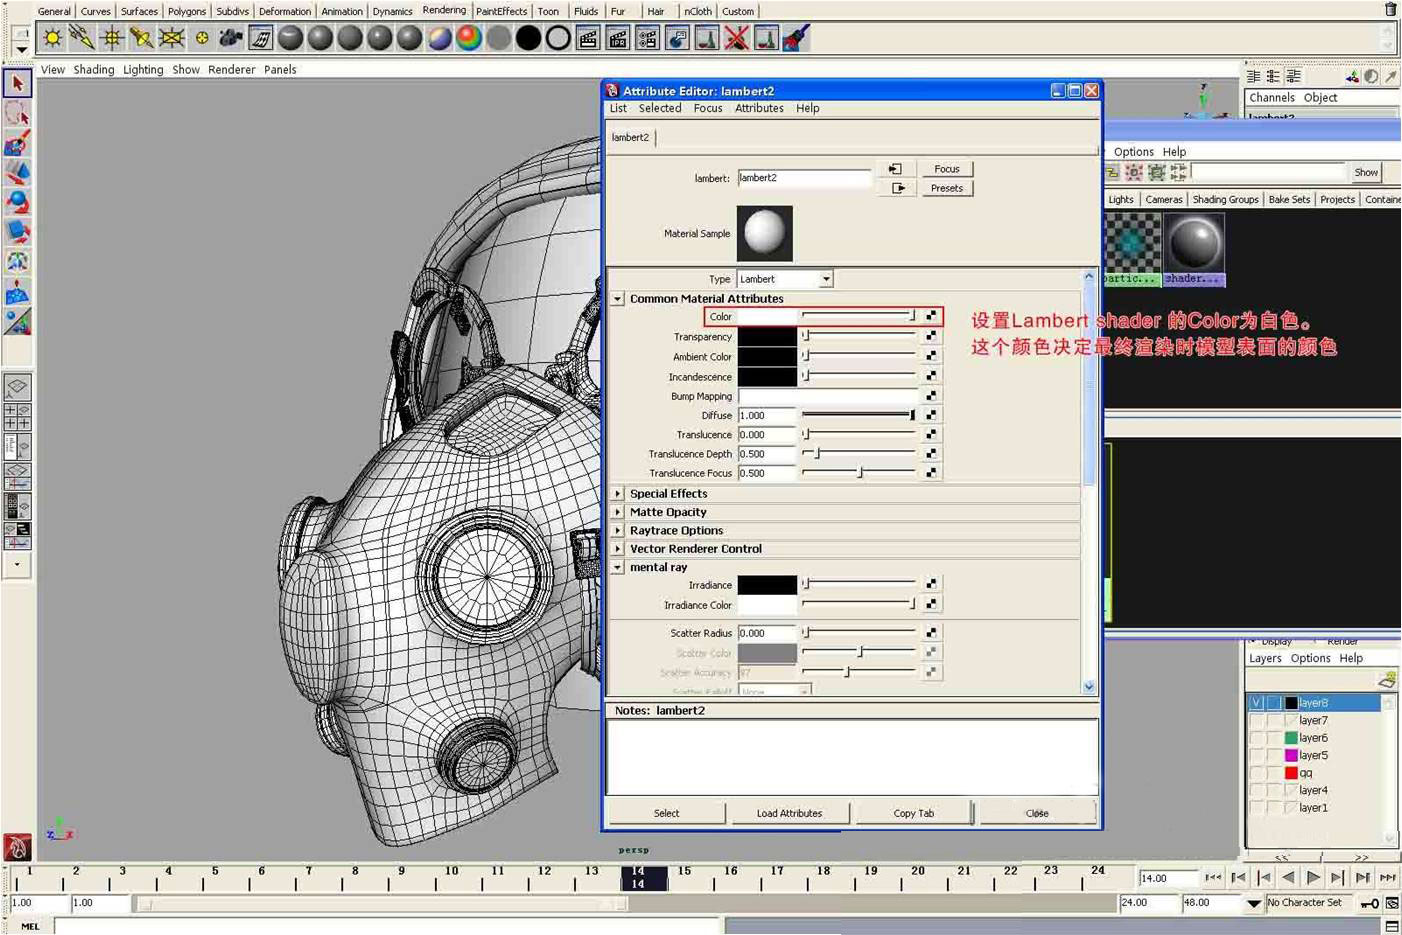The width and height of the screenshot is (1402, 935).
Task: Click the Maya logo icon at bottom-left
Action: 17,847
